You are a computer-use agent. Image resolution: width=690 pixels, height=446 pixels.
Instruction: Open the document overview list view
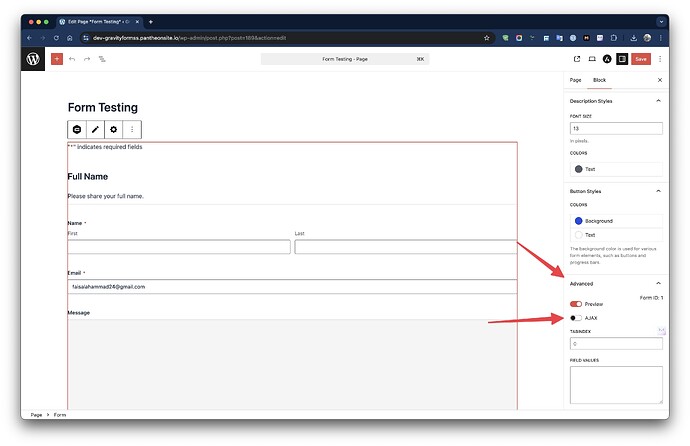(x=102, y=59)
